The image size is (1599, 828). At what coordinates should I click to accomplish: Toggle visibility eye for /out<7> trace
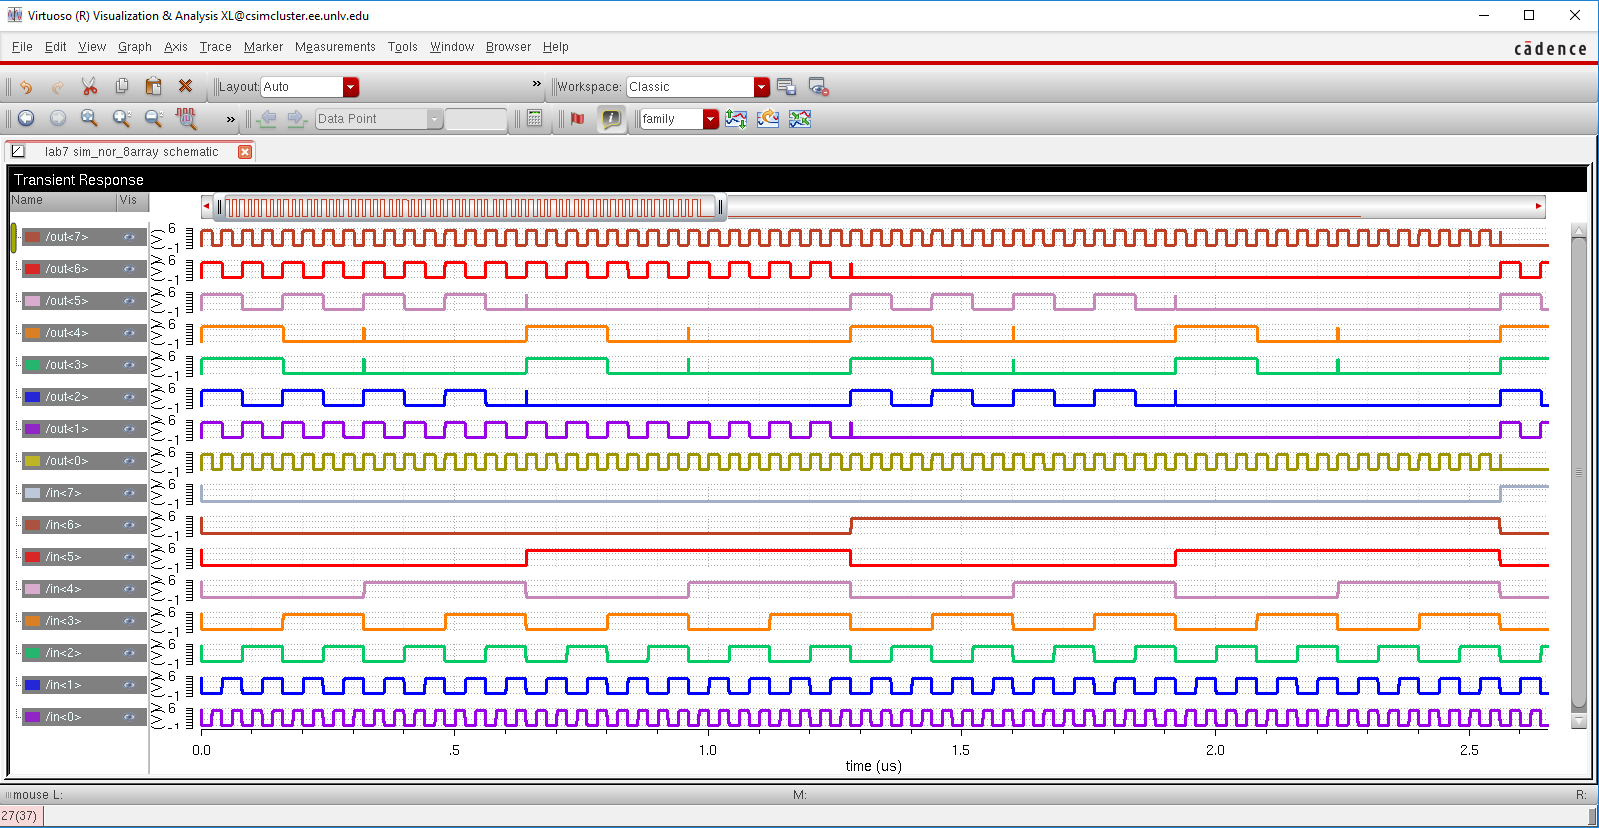coord(129,237)
